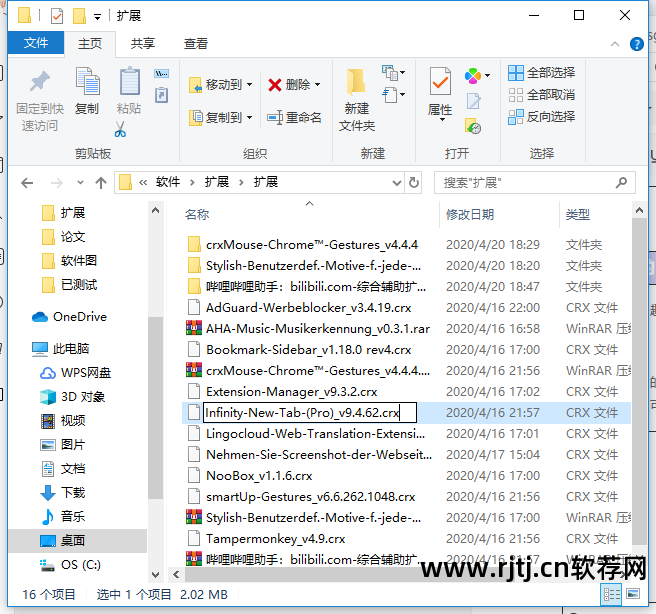Open the 删除 dropdown arrow
The width and height of the screenshot is (656, 614).
click(318, 85)
